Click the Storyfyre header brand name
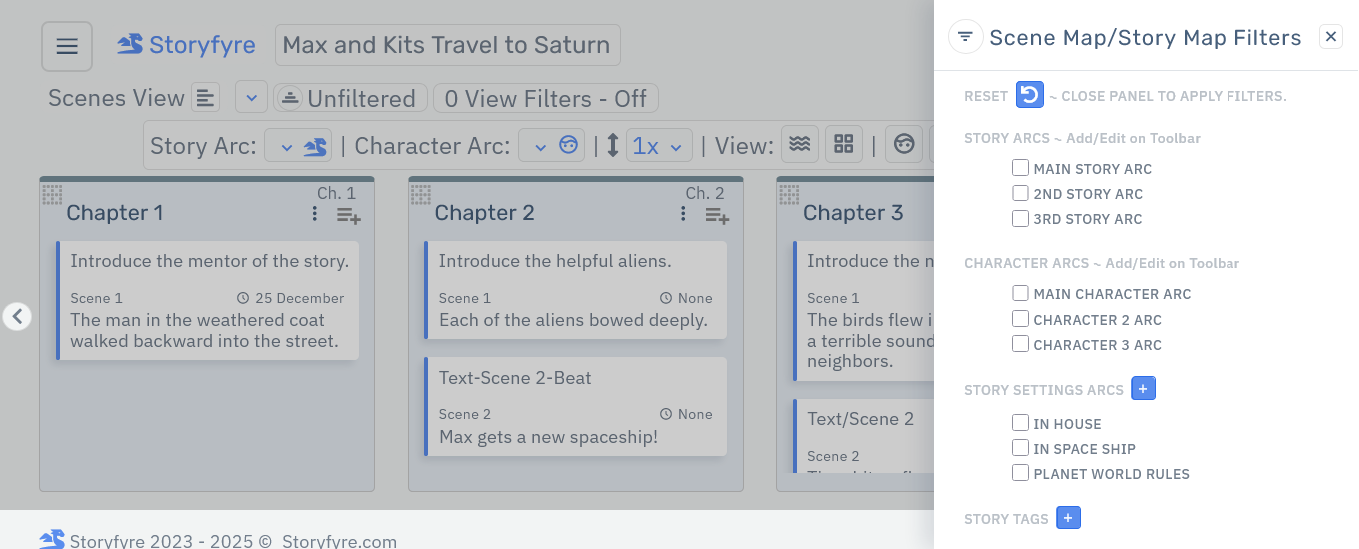Image resolution: width=1359 pixels, height=549 pixels. click(x=202, y=45)
